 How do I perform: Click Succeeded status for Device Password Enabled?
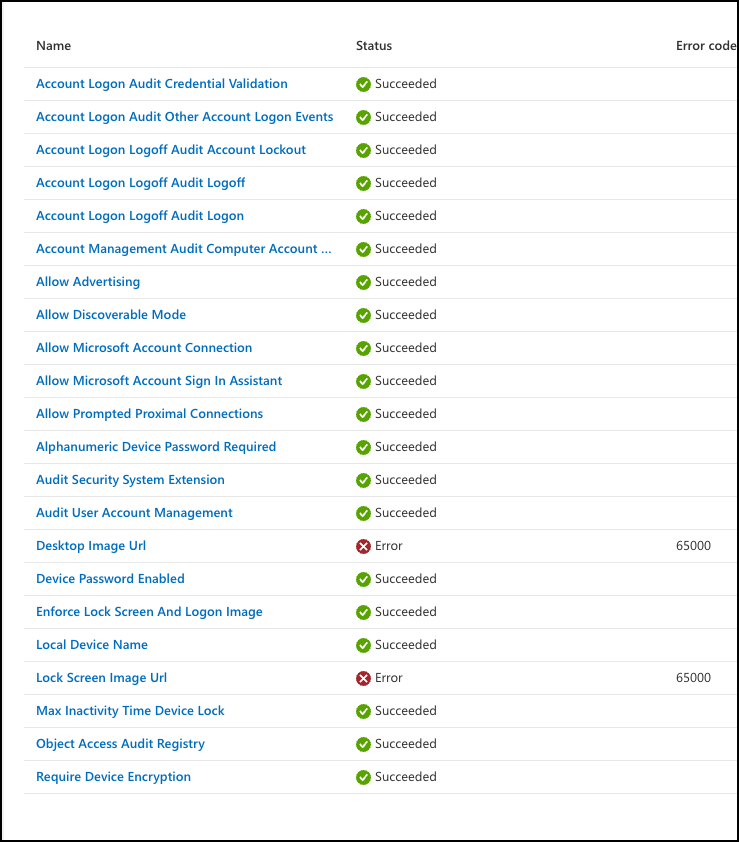[x=405, y=579]
